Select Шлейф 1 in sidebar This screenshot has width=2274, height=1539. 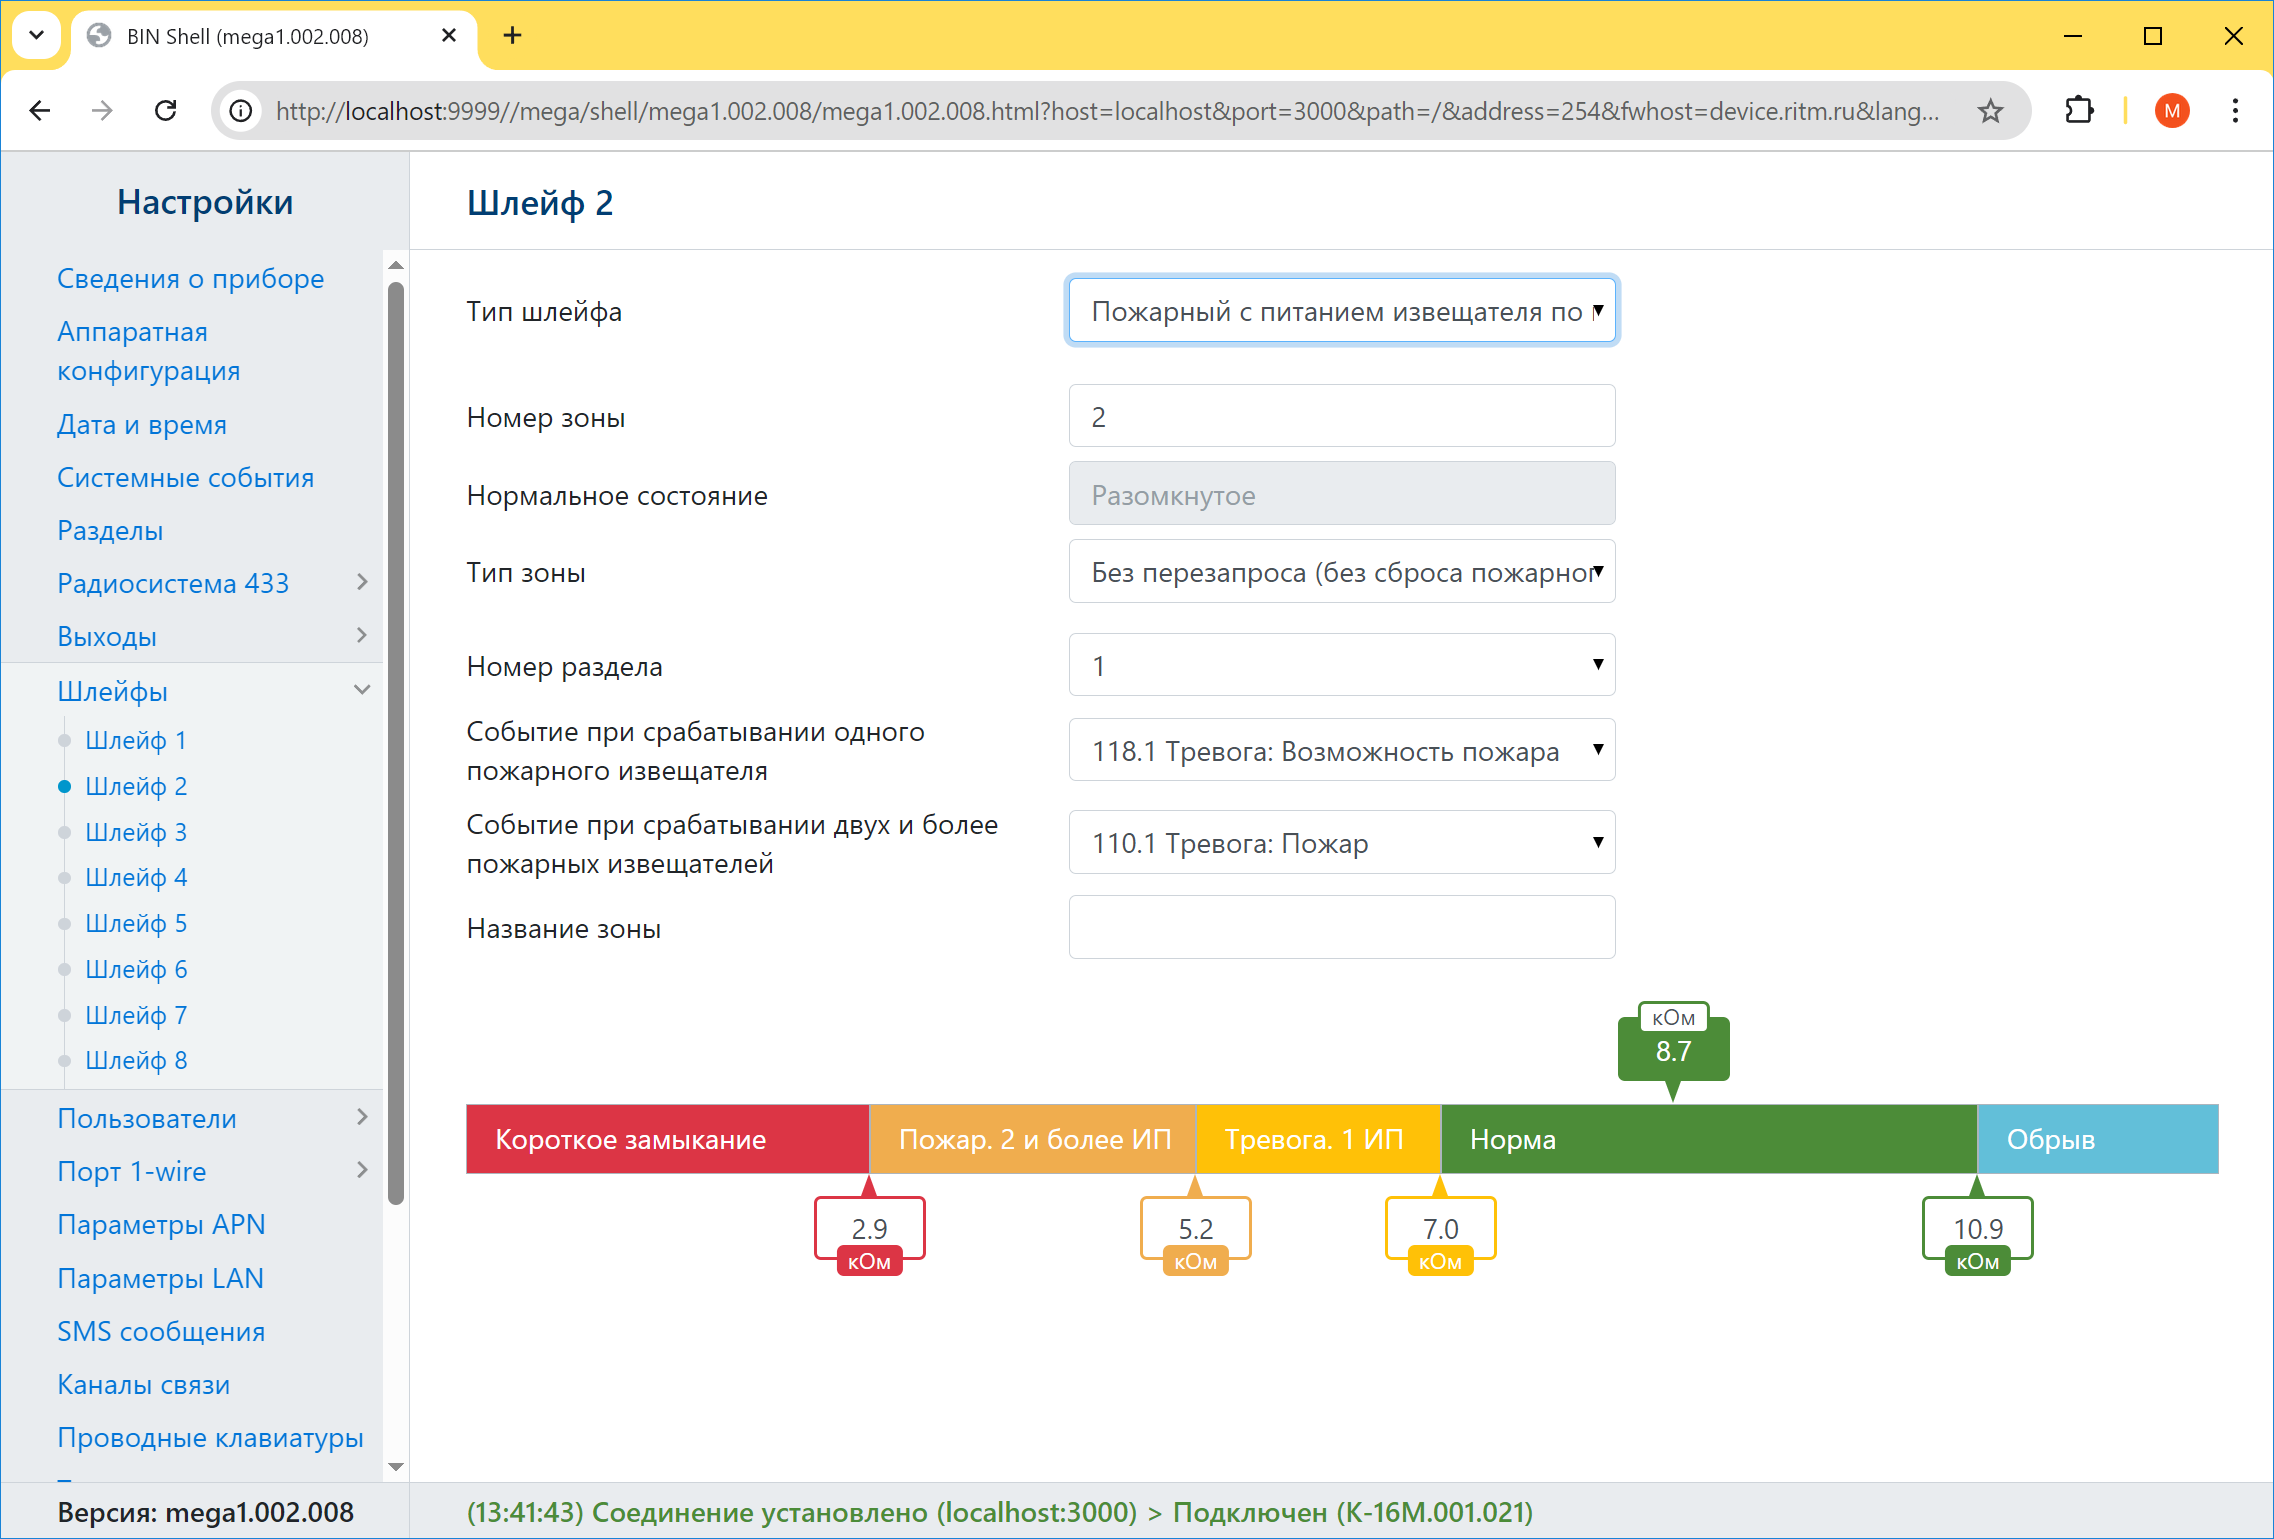click(x=136, y=740)
